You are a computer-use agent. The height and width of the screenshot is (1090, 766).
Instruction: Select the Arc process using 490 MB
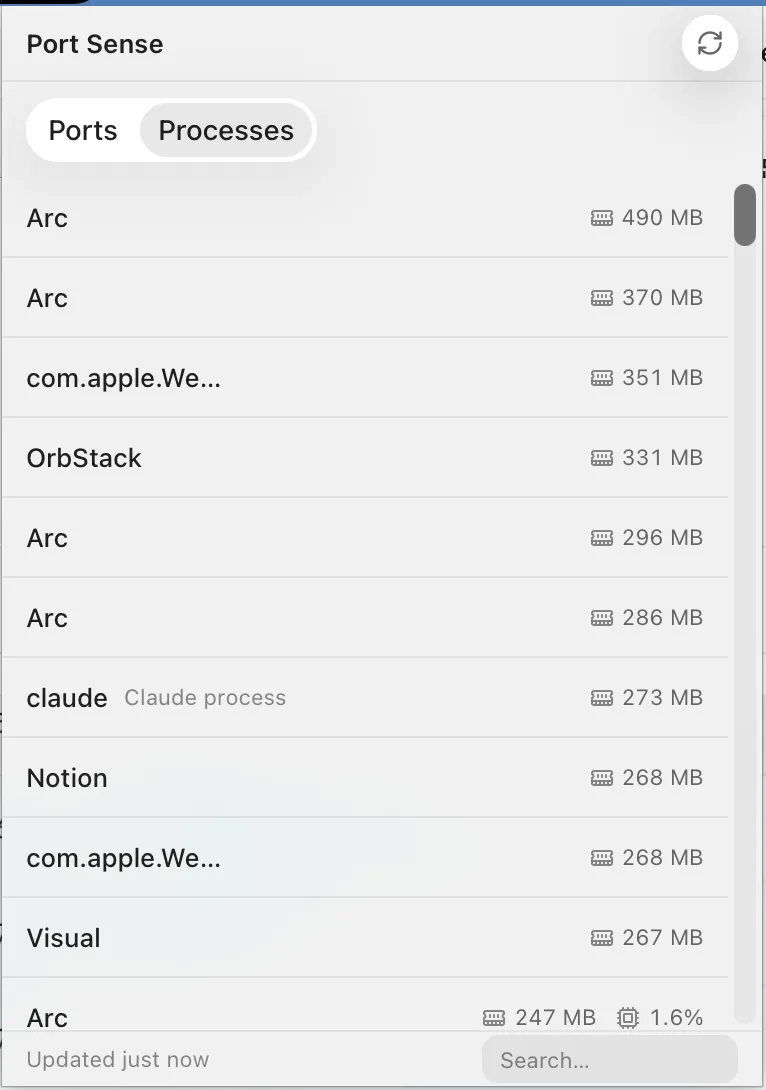point(365,218)
